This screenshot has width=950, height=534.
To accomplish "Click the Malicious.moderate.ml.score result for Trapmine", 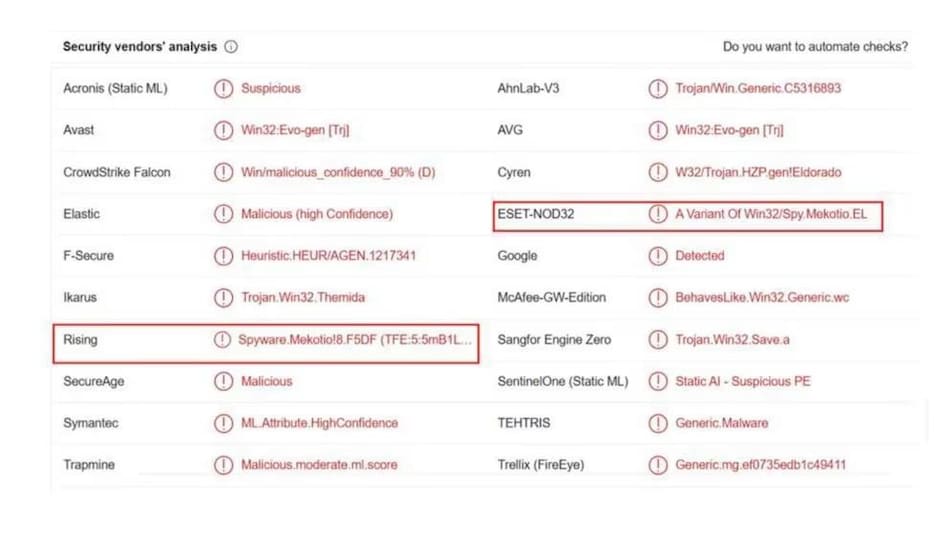I will pos(319,465).
